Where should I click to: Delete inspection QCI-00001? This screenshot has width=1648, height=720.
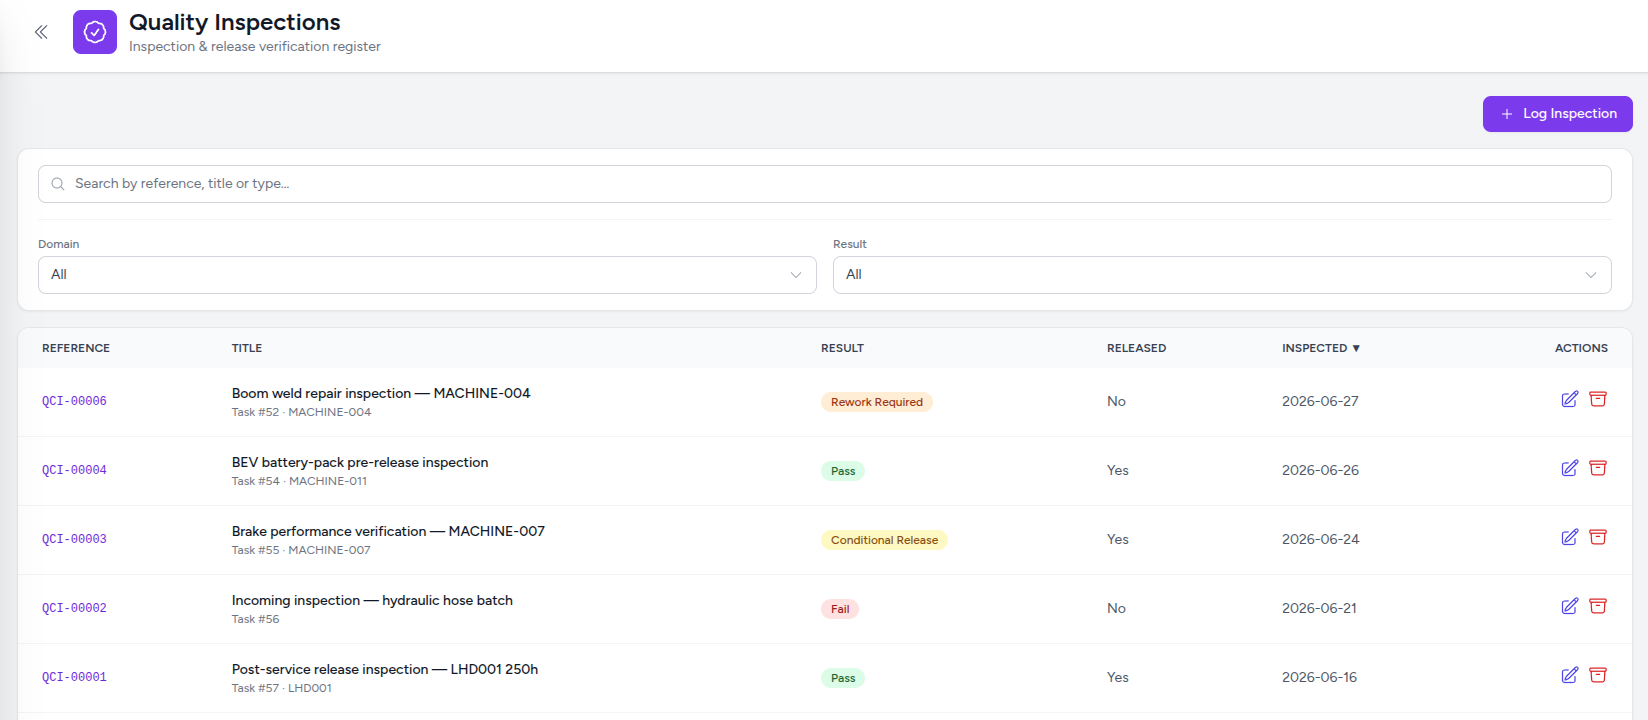(1598, 675)
